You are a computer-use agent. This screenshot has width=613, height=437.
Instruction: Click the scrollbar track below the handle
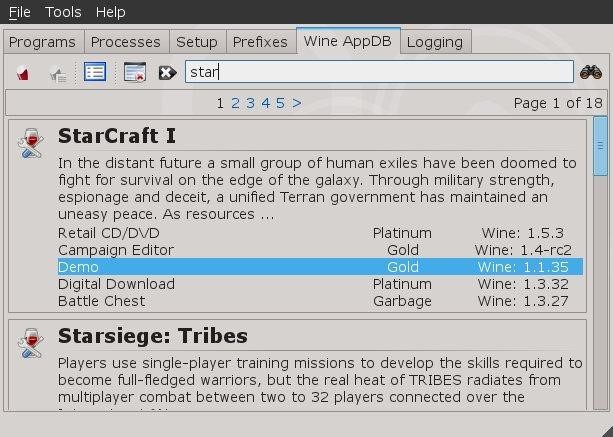600,292
